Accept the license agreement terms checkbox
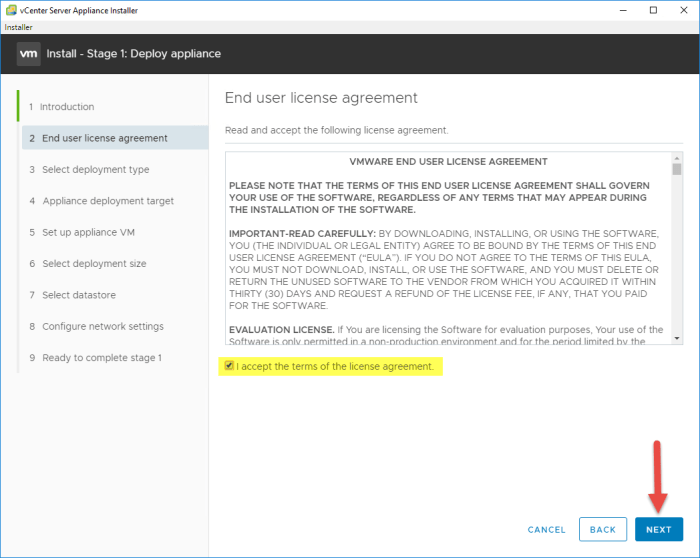 (x=229, y=366)
